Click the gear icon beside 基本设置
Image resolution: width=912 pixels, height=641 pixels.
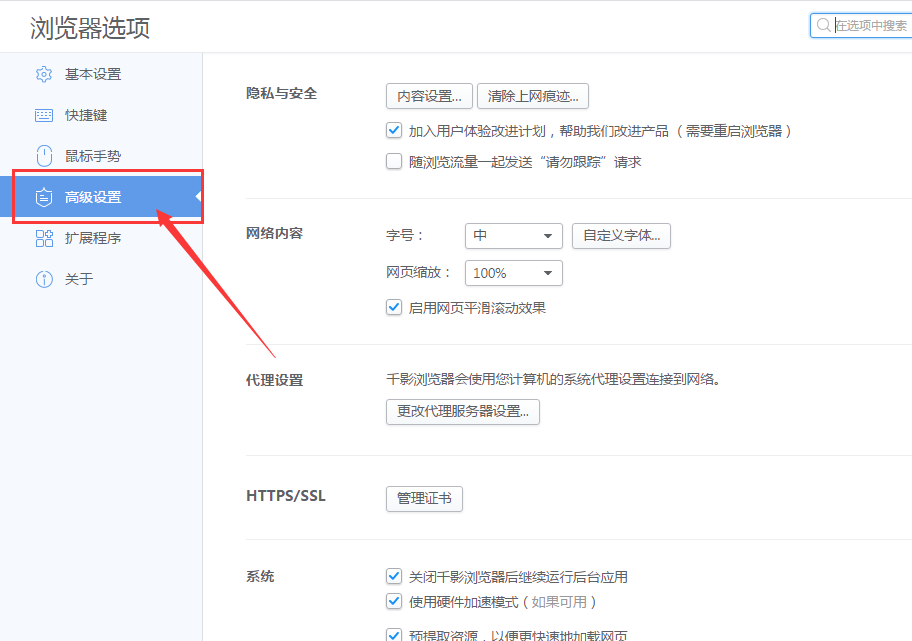[x=43, y=73]
